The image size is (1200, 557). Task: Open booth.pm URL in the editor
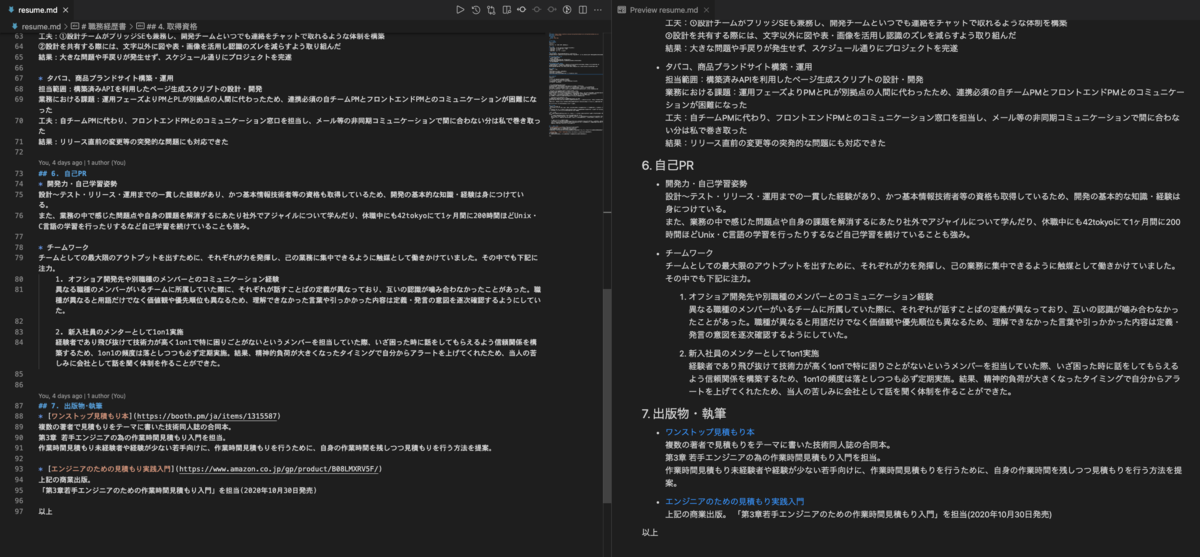pyautogui.click(x=208, y=416)
